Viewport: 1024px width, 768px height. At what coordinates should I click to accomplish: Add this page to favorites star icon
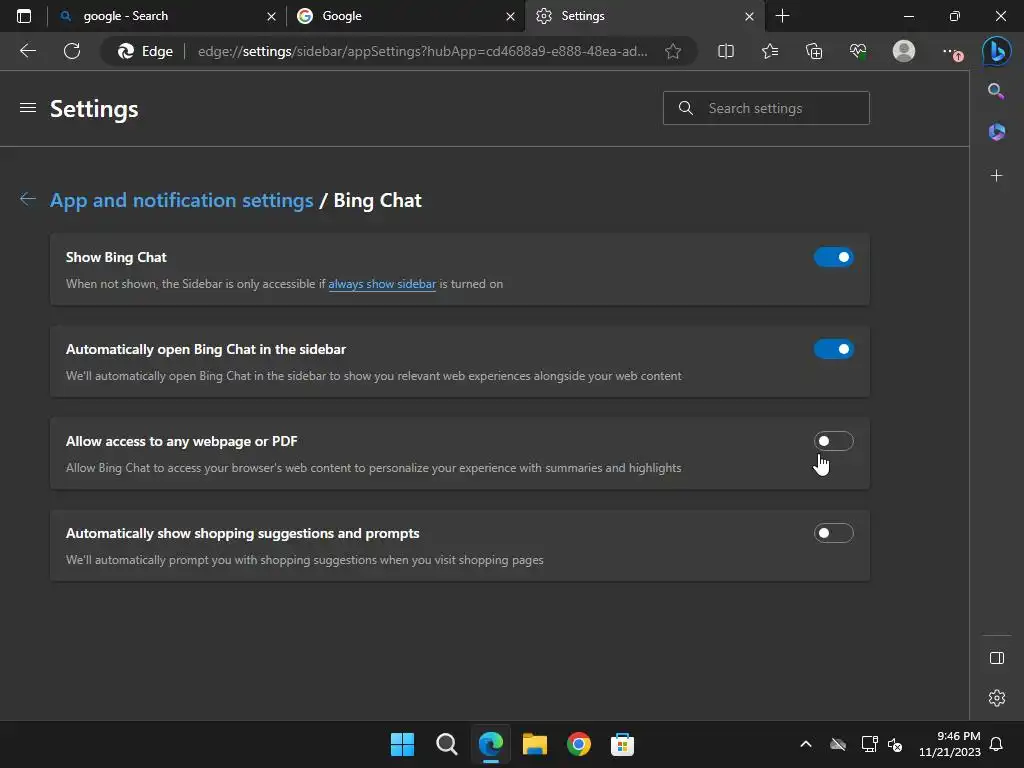(673, 51)
